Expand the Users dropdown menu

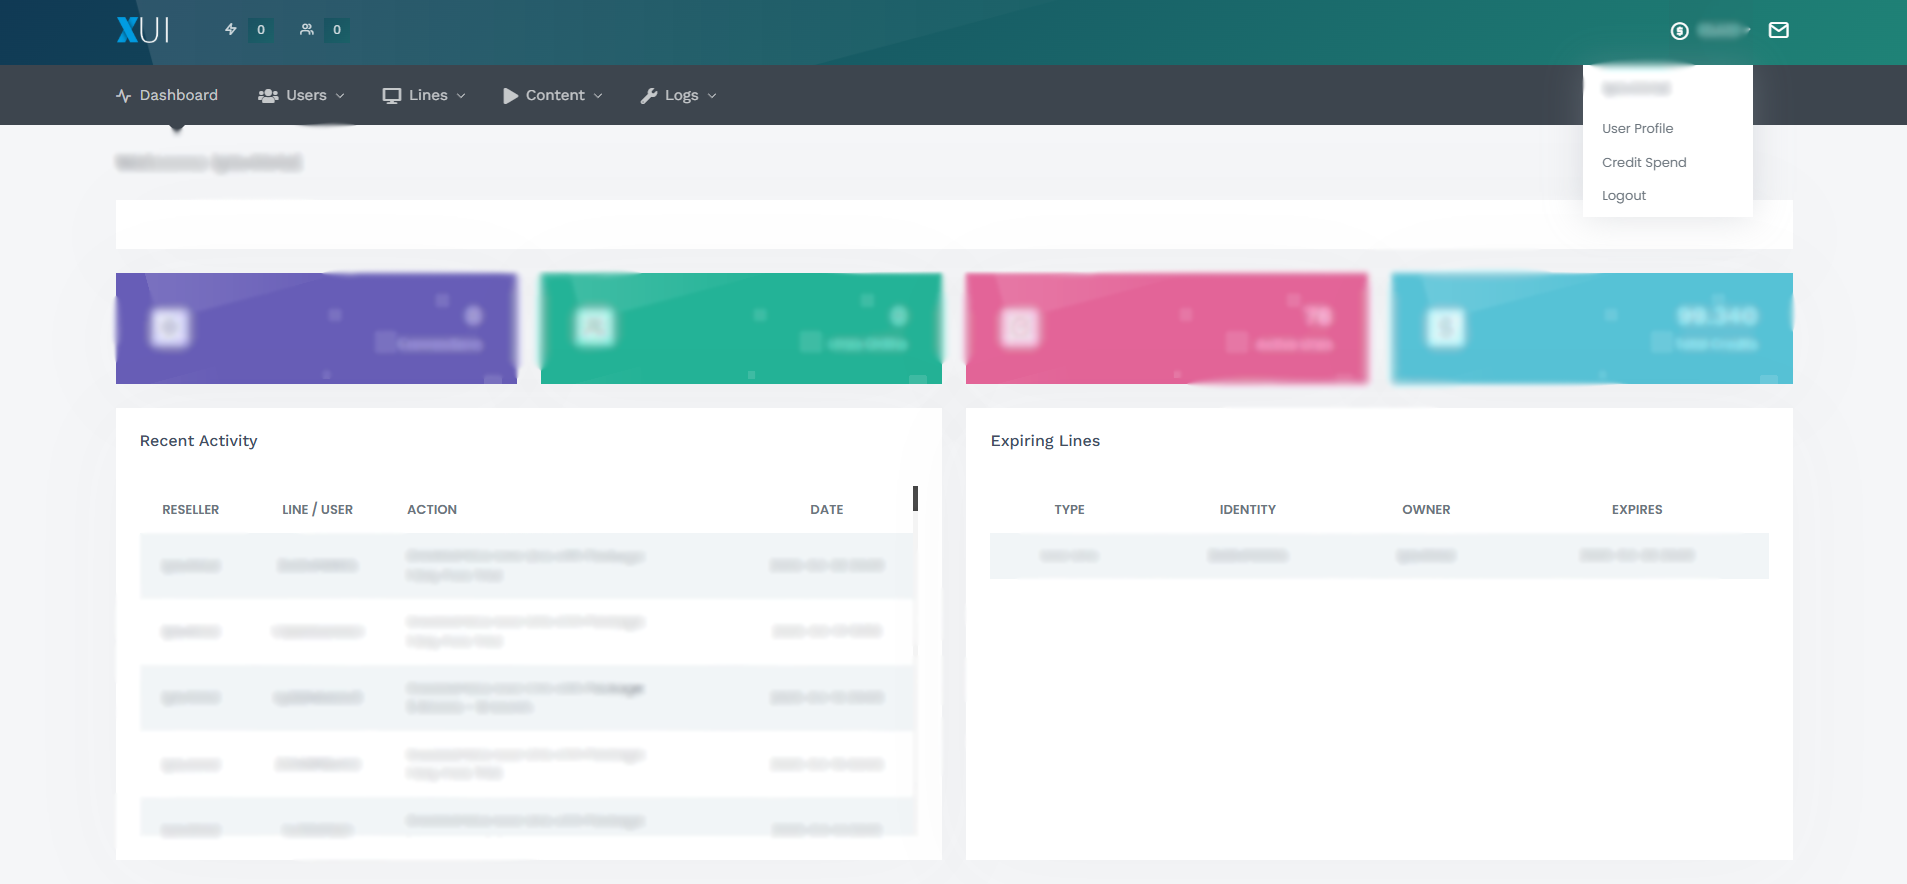[301, 96]
